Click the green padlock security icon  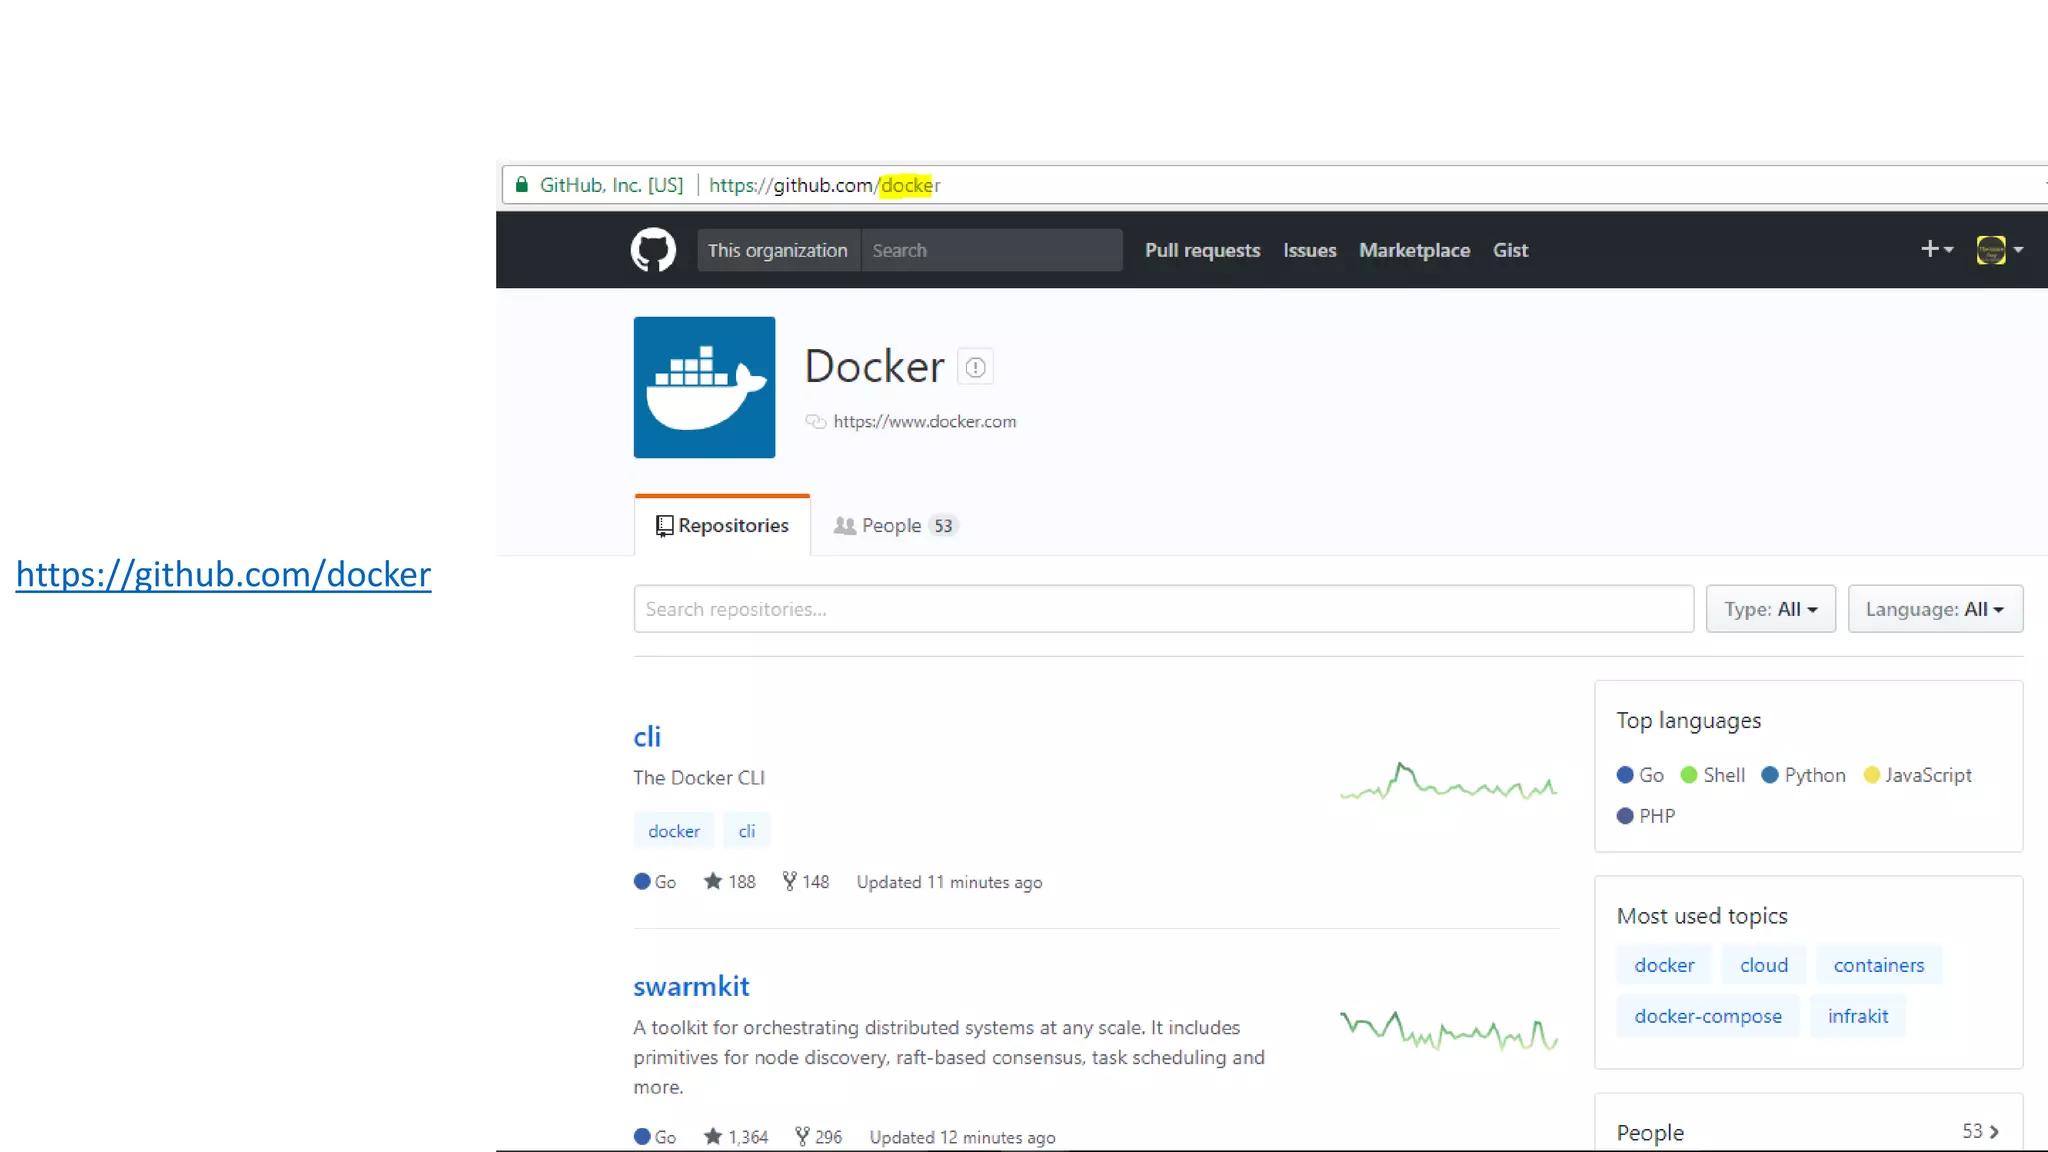click(x=521, y=185)
